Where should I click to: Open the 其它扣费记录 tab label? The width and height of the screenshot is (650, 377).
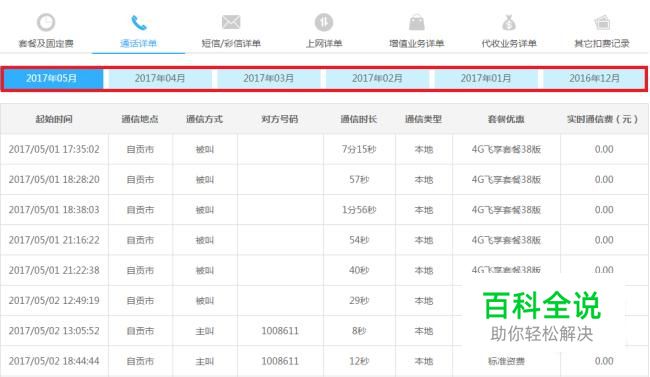pyautogui.click(x=602, y=43)
